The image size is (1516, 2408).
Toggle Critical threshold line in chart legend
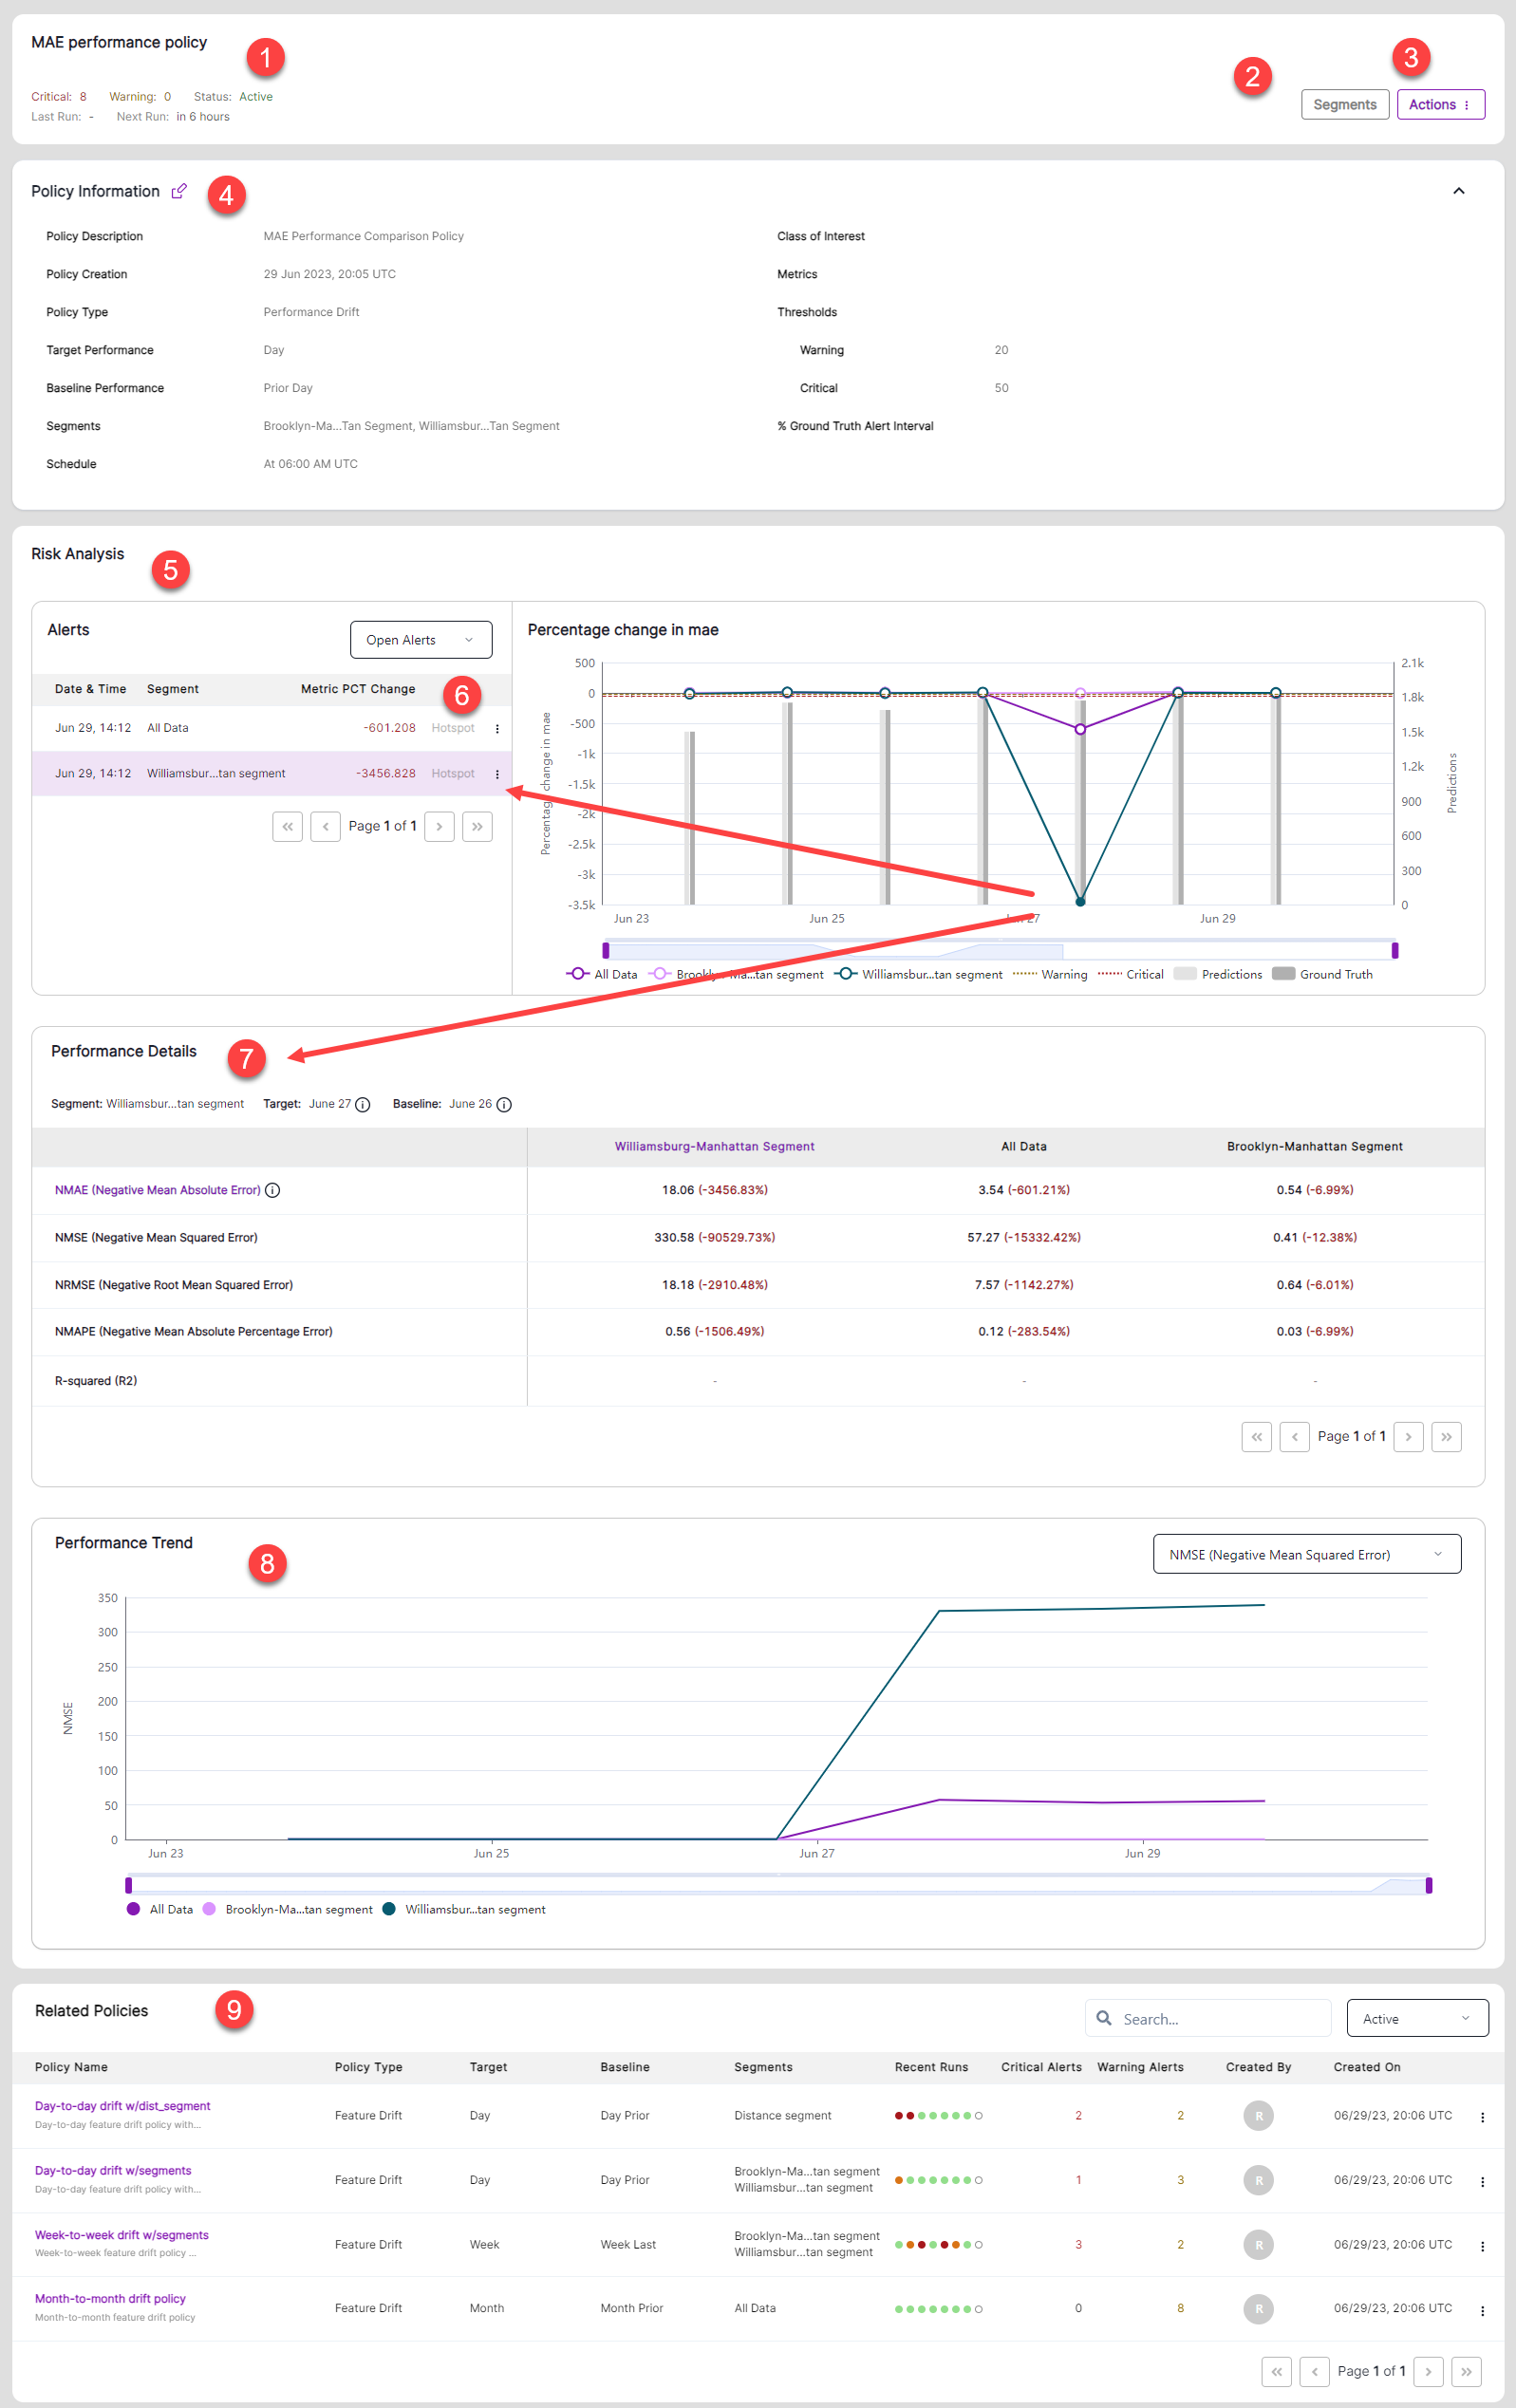pyautogui.click(x=1131, y=974)
